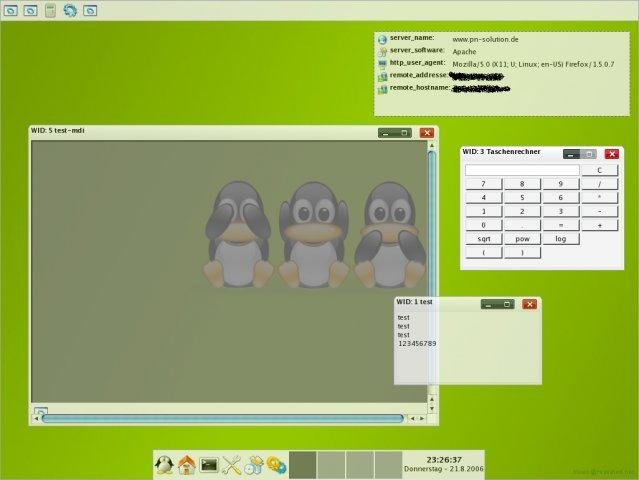Click the multiply (*) key in Taschenrechner

pos(599,198)
